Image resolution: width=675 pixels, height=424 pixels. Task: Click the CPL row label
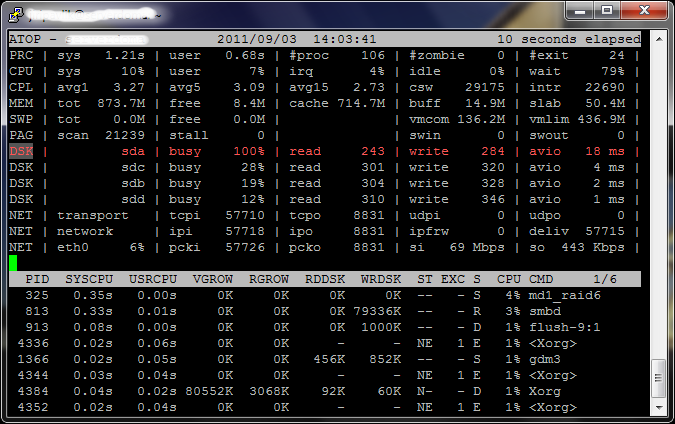click(21, 87)
